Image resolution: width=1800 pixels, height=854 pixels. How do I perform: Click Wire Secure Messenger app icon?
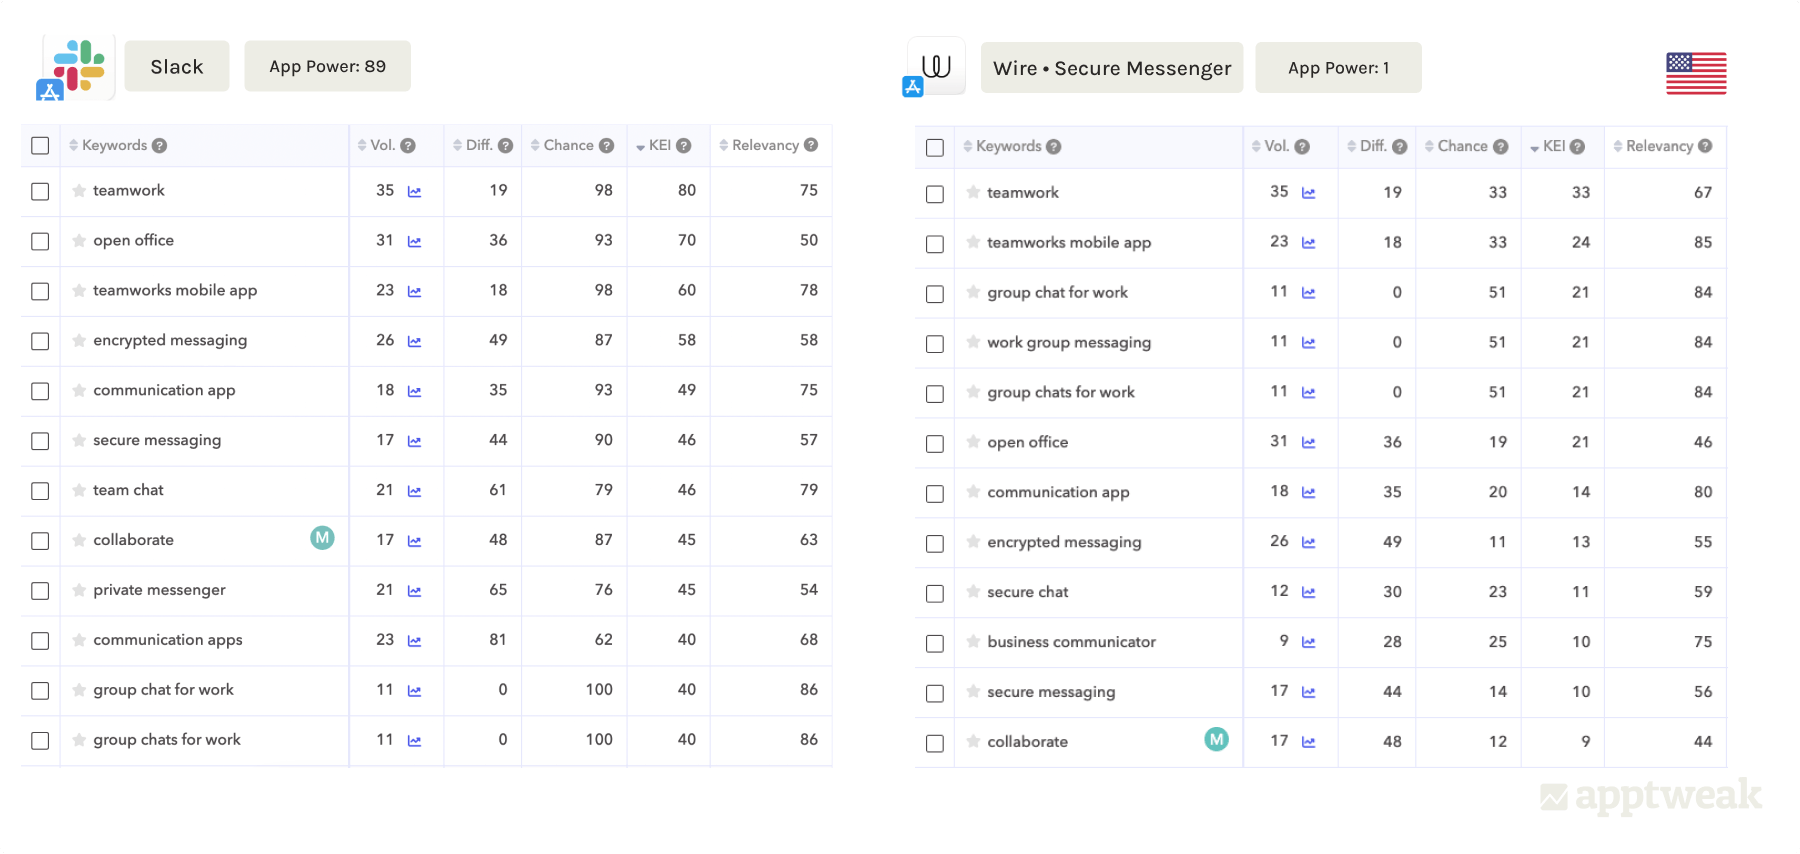coord(936,67)
